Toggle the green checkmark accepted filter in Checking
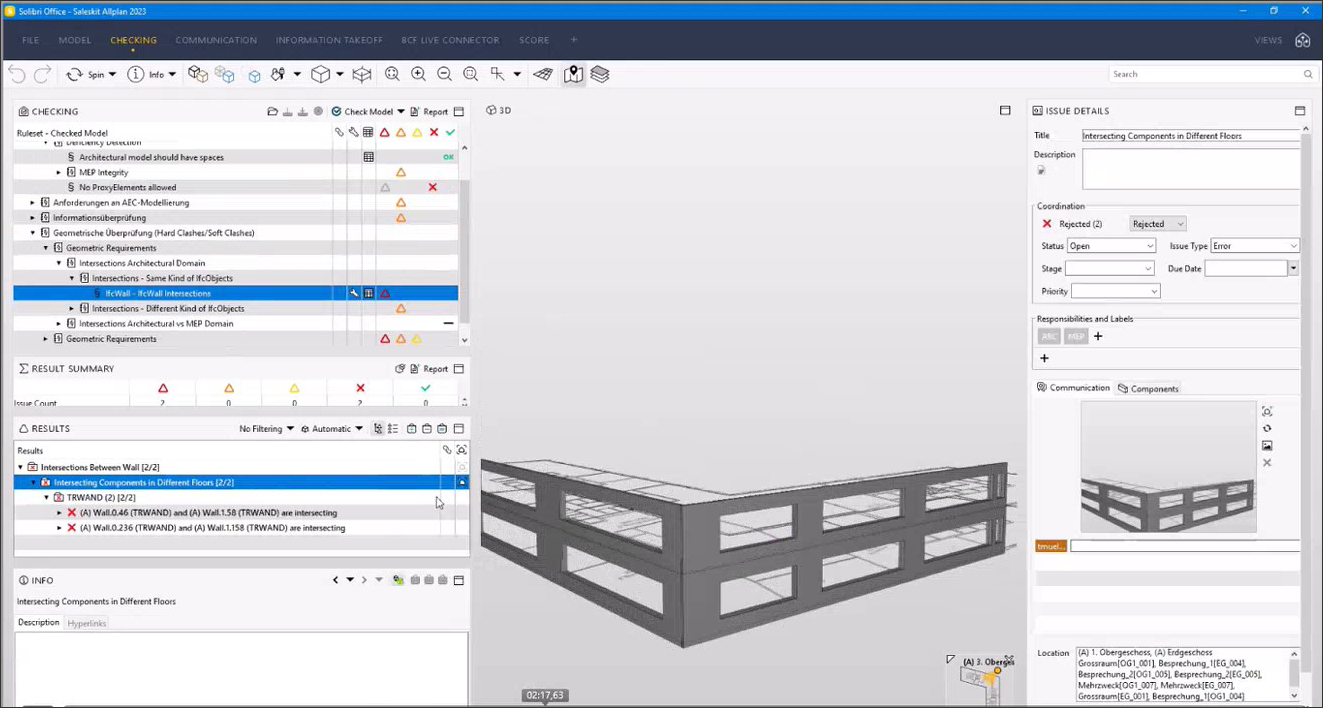 pyautogui.click(x=451, y=133)
